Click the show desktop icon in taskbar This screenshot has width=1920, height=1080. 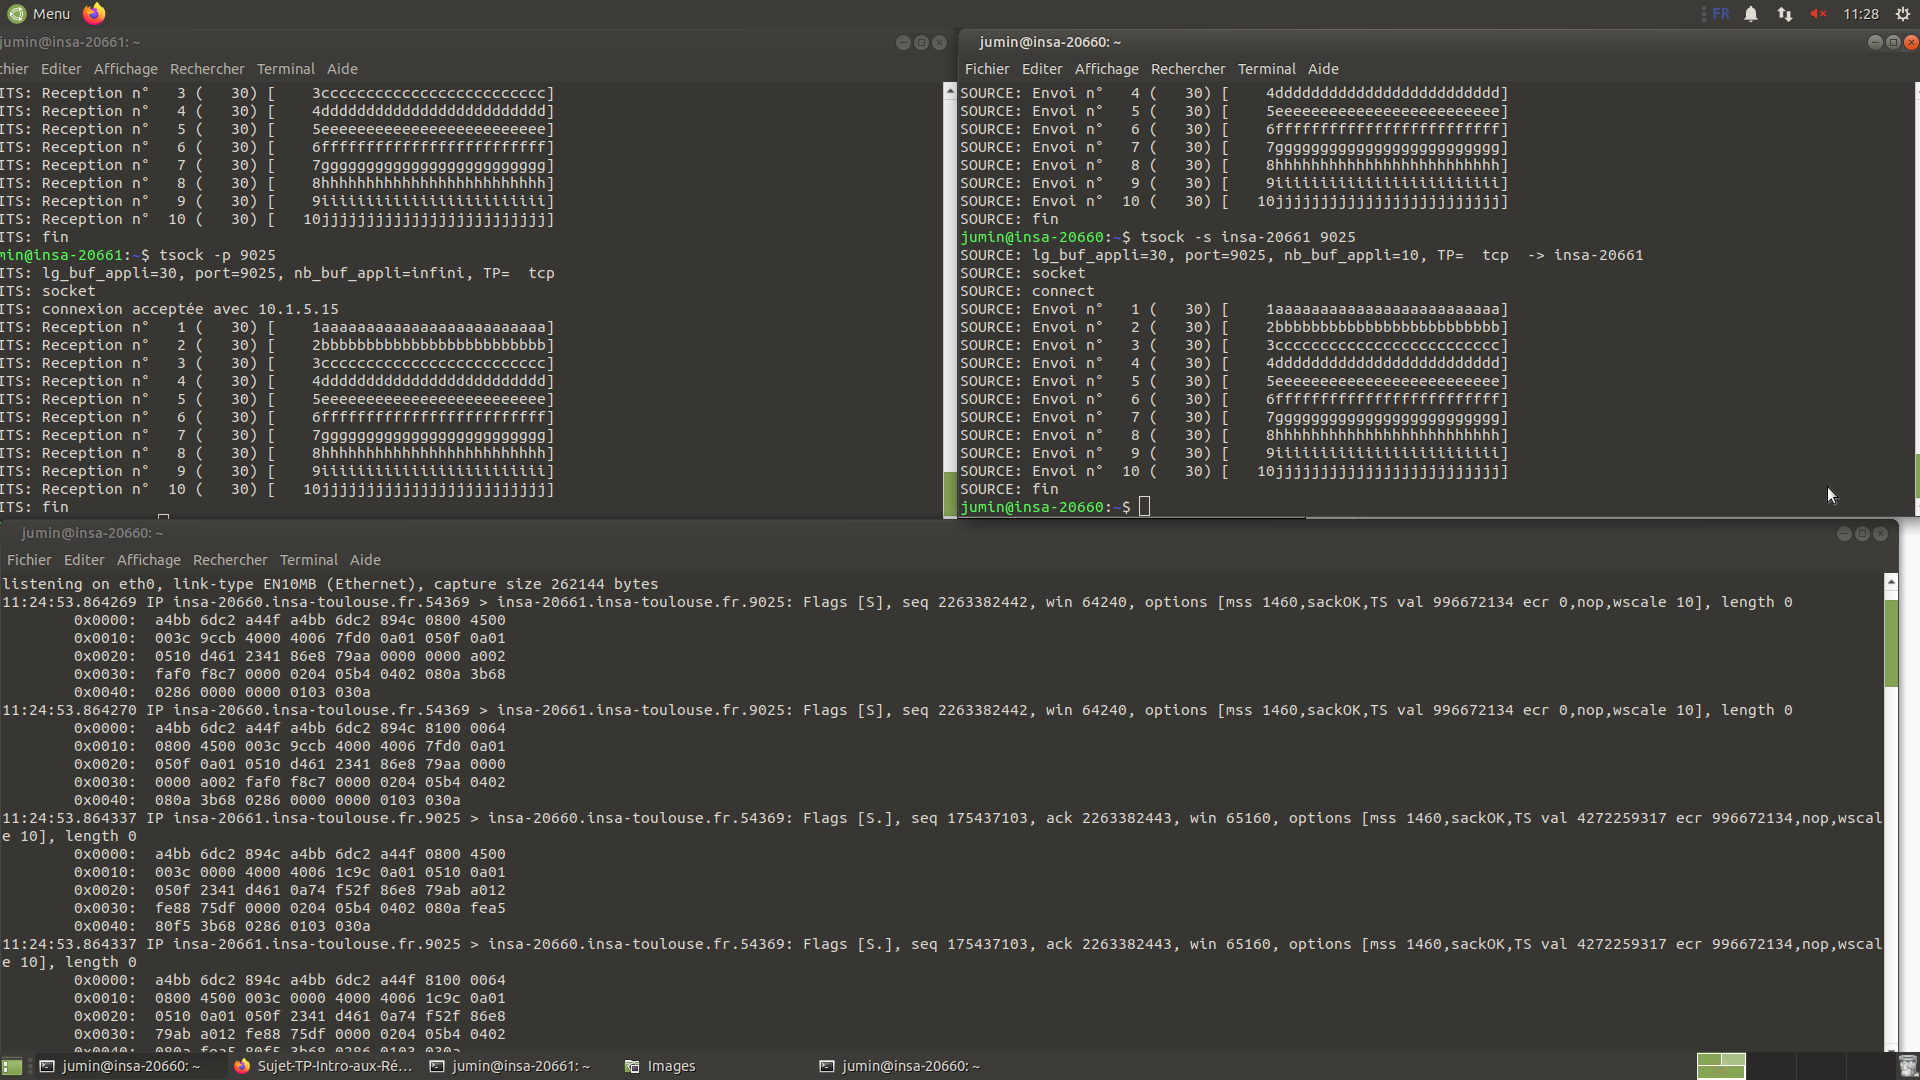click(x=12, y=1066)
